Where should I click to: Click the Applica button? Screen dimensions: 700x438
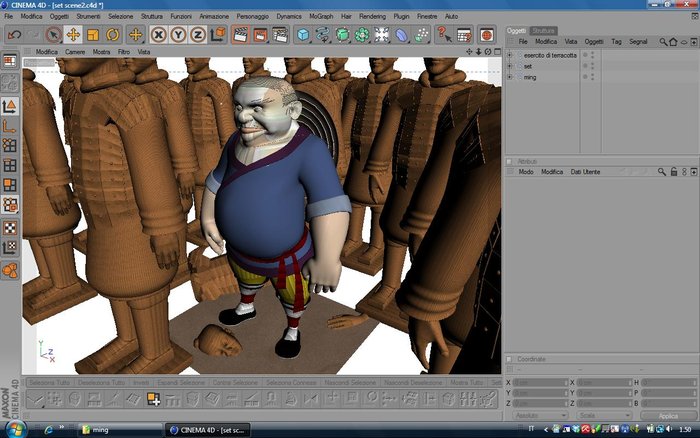tap(668, 415)
